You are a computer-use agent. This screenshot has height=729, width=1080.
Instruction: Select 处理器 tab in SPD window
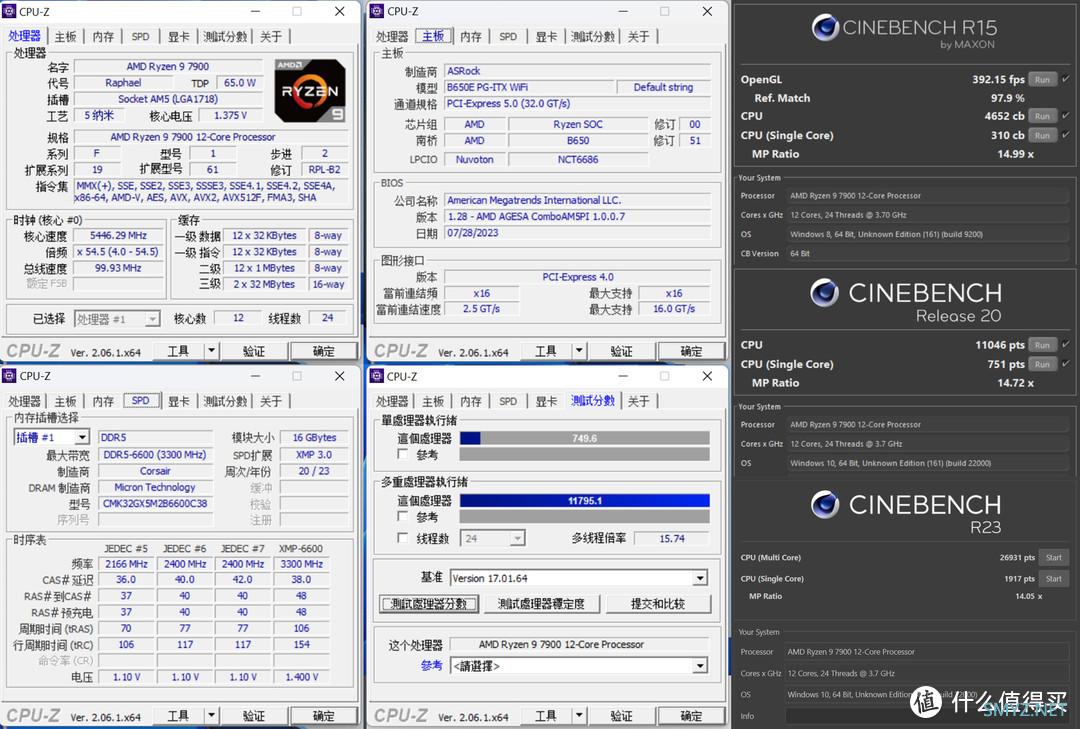pos(25,401)
